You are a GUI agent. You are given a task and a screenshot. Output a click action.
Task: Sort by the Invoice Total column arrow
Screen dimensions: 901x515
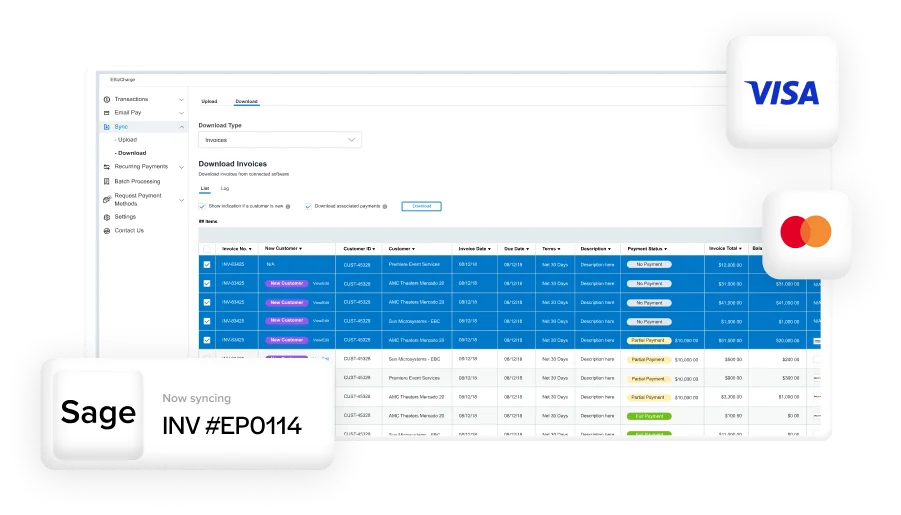pyautogui.click(x=740, y=249)
